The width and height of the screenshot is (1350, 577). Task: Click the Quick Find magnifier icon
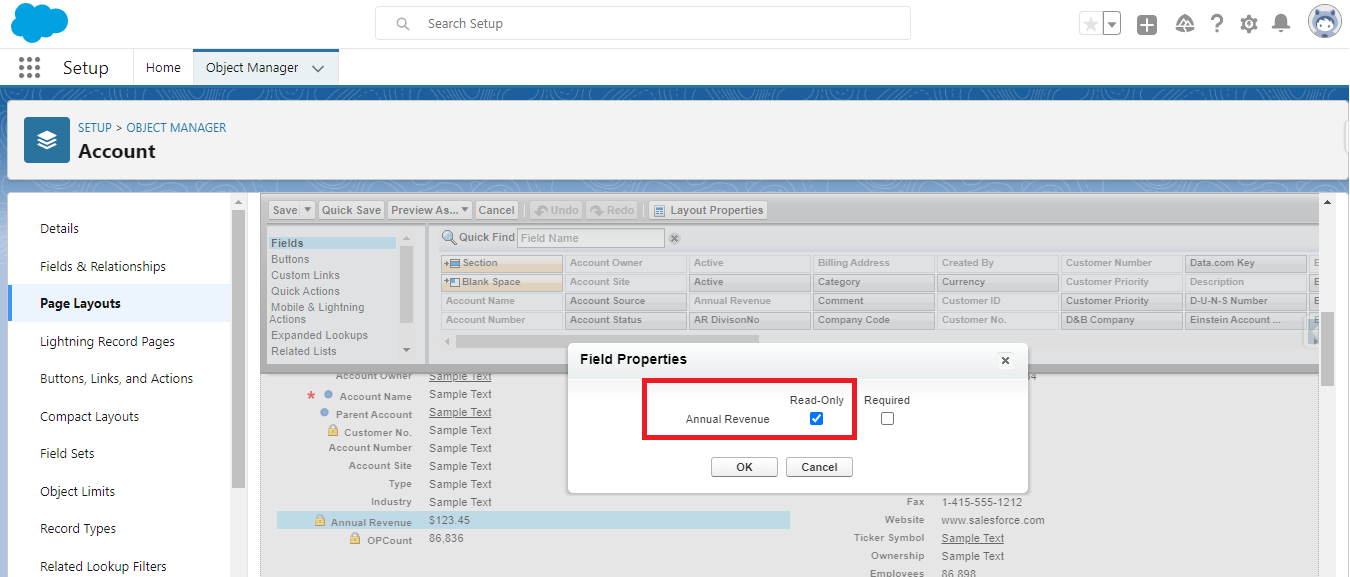point(449,238)
